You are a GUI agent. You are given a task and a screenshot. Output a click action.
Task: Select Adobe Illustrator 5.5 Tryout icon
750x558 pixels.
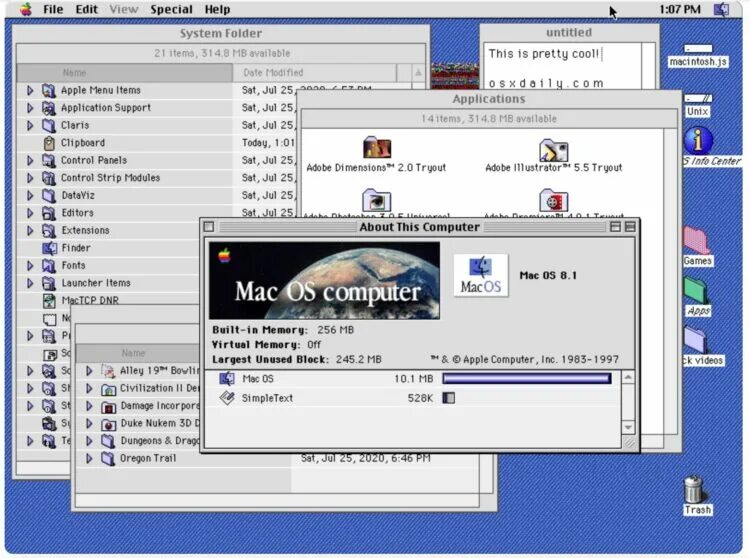553,150
